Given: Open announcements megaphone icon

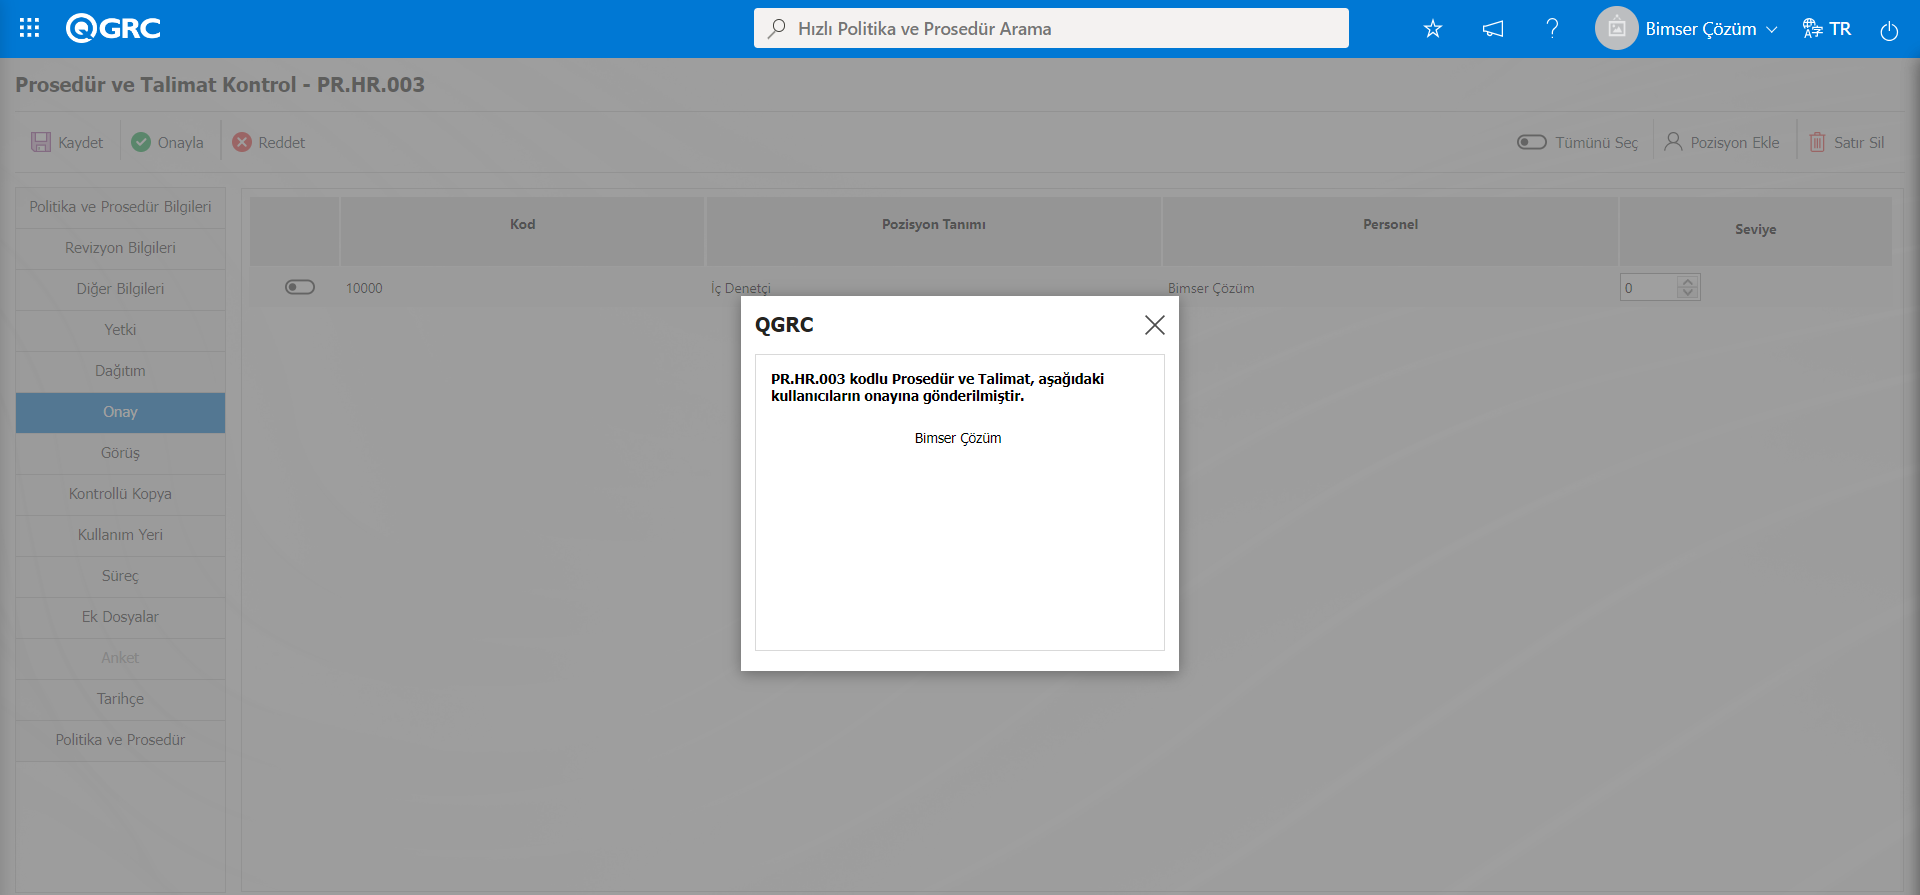Looking at the screenshot, I should pos(1493,29).
